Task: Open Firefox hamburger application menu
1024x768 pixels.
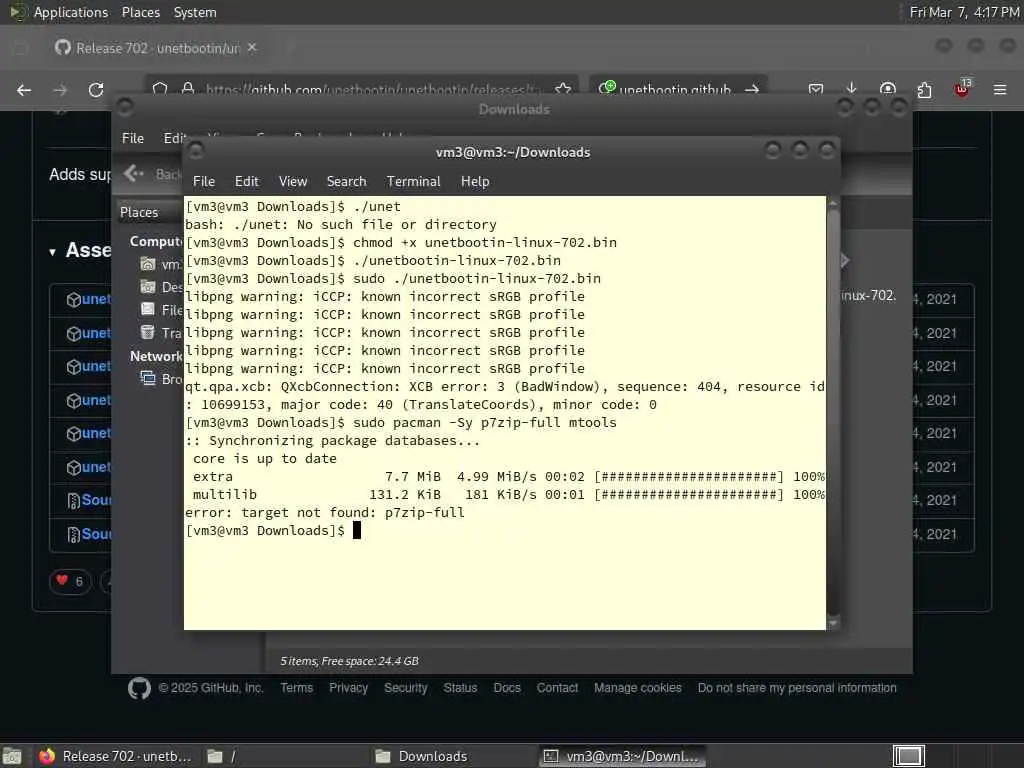Action: click(999, 89)
